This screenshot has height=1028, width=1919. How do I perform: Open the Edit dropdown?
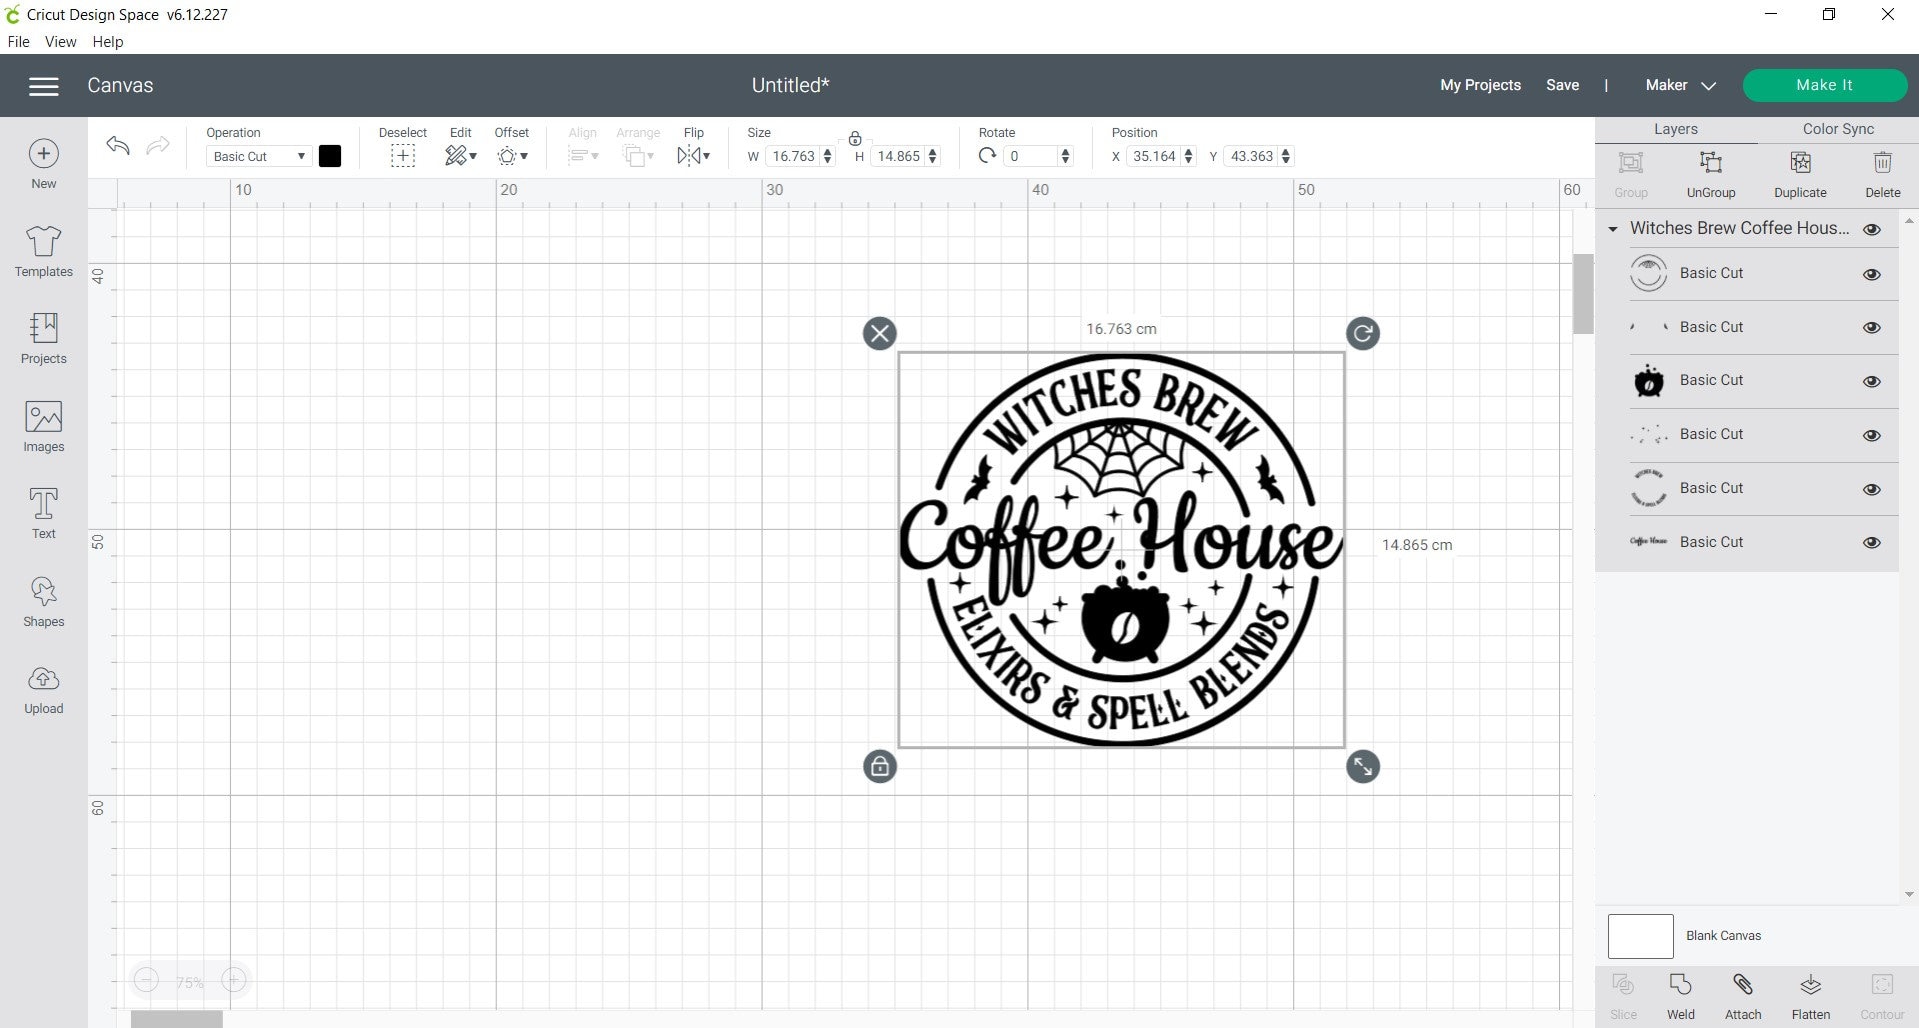460,156
